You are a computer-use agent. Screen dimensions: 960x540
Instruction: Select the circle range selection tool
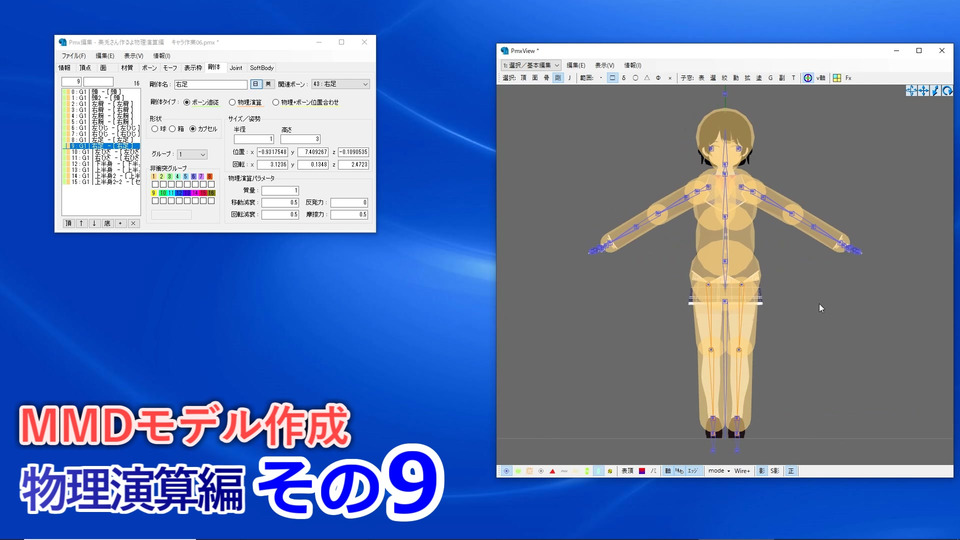[635, 77]
